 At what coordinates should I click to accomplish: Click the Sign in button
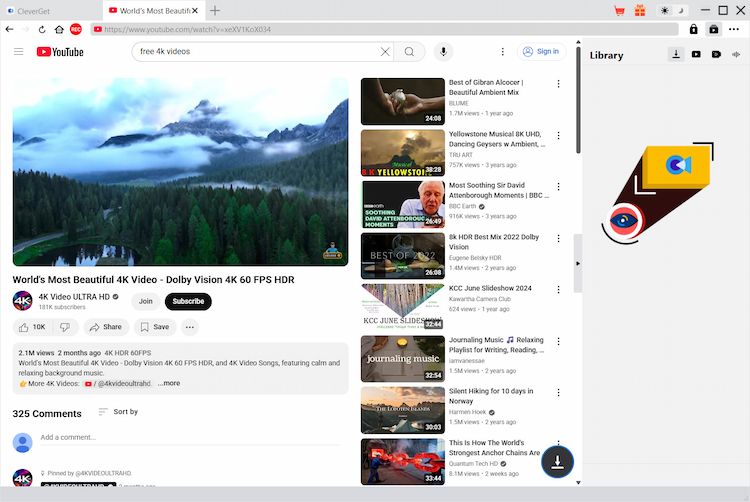click(541, 52)
